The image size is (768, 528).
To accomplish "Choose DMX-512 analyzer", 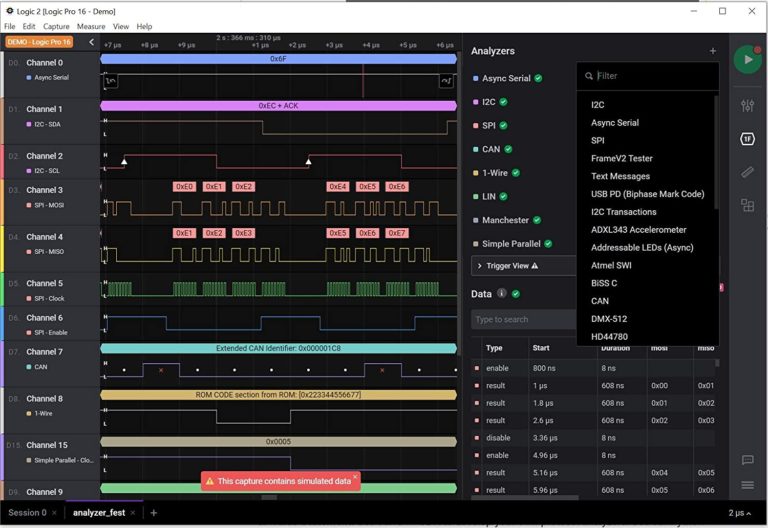I will click(609, 319).
